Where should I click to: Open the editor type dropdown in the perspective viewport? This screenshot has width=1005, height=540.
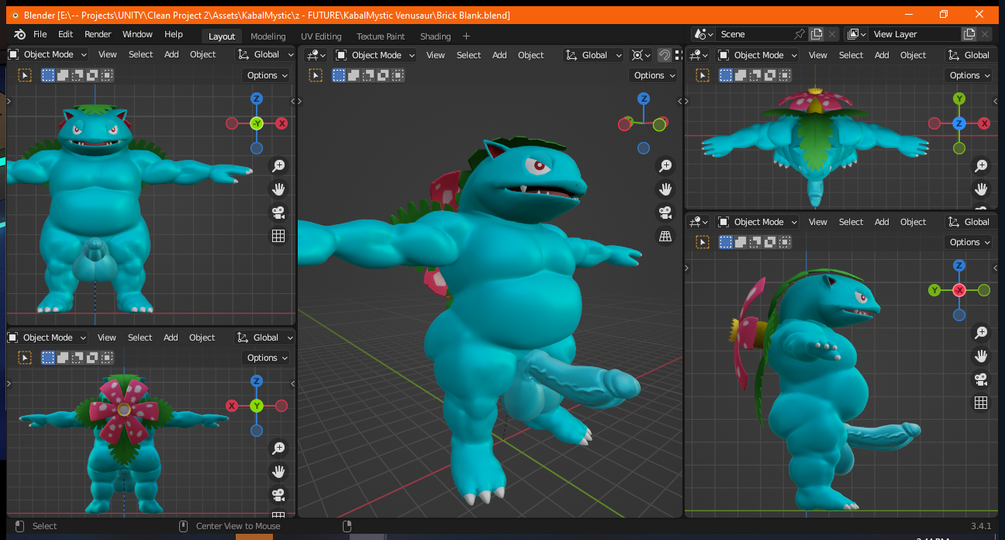pyautogui.click(x=316, y=55)
